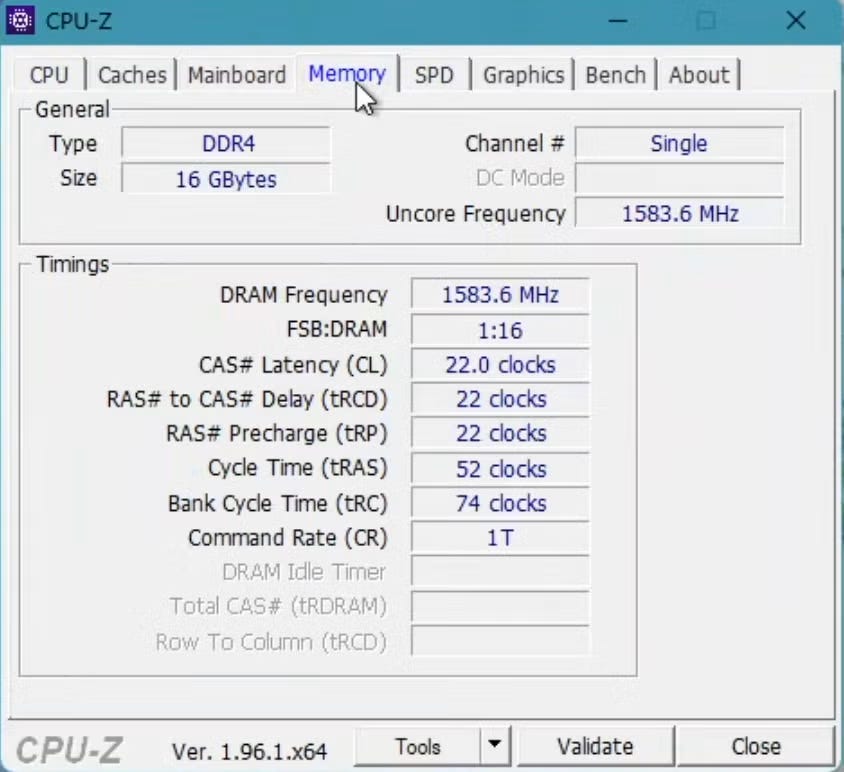Viewport: 844px width, 772px height.
Task: Click the RAS# Precharge (tRP) label
Action: pyautogui.click(x=277, y=433)
